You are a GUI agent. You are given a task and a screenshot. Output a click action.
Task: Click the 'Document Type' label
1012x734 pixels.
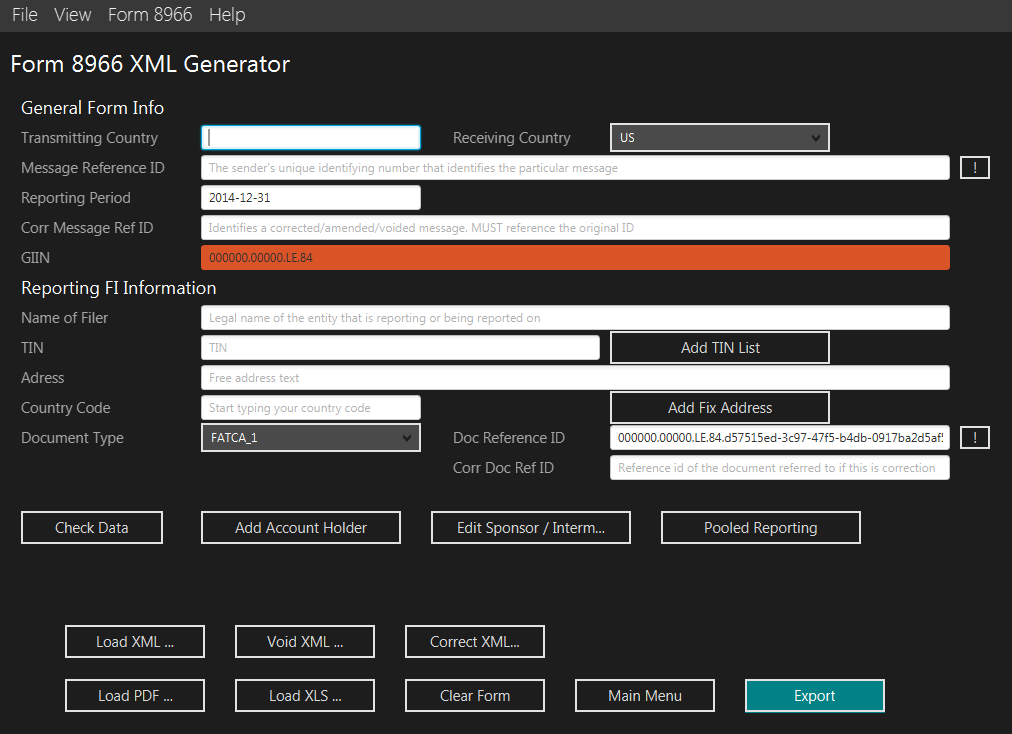tap(72, 438)
